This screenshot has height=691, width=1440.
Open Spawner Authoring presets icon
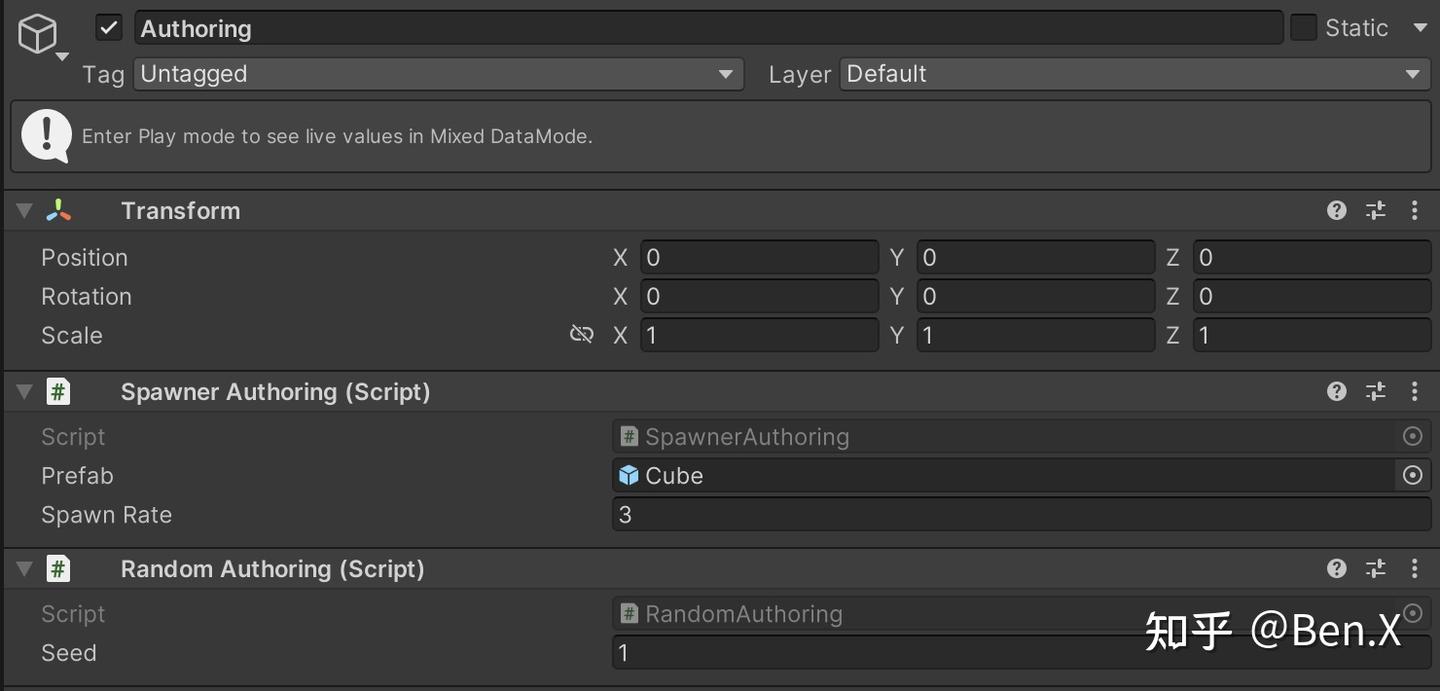click(x=1376, y=391)
